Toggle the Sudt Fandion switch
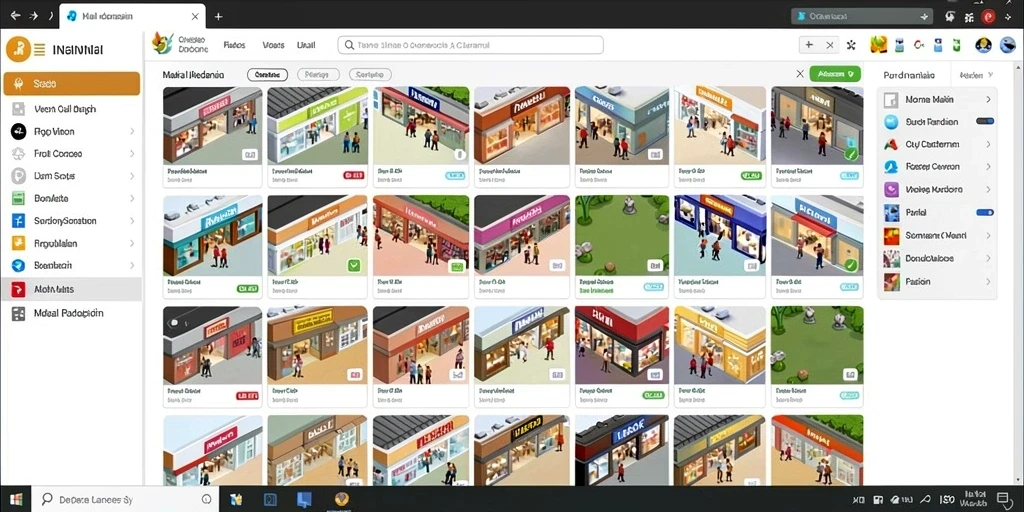 pos(985,121)
